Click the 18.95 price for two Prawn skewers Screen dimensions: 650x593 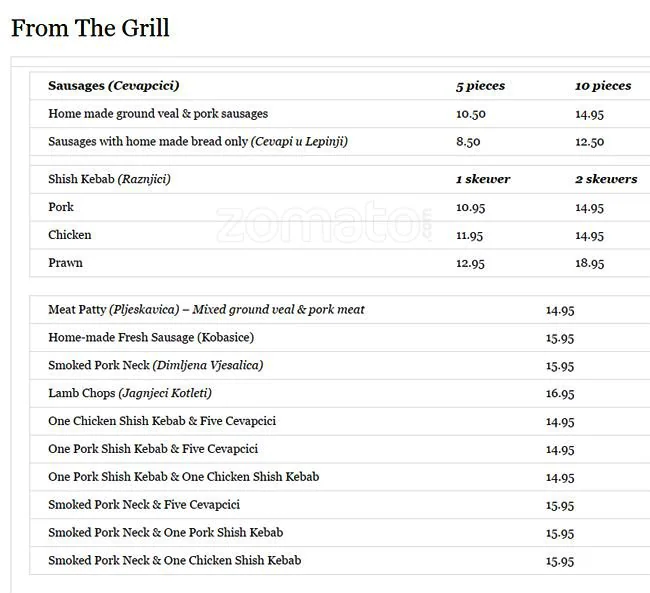589,264
